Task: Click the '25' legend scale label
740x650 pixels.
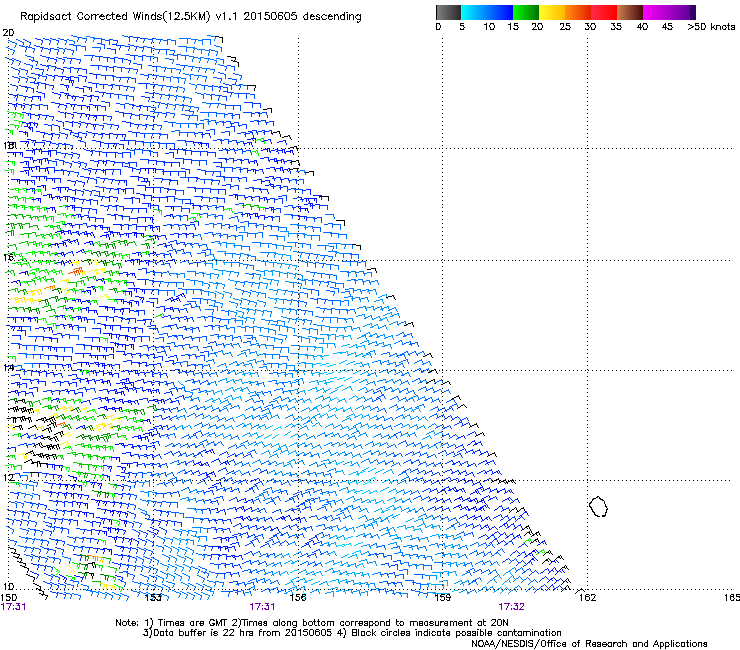Action: (565, 27)
